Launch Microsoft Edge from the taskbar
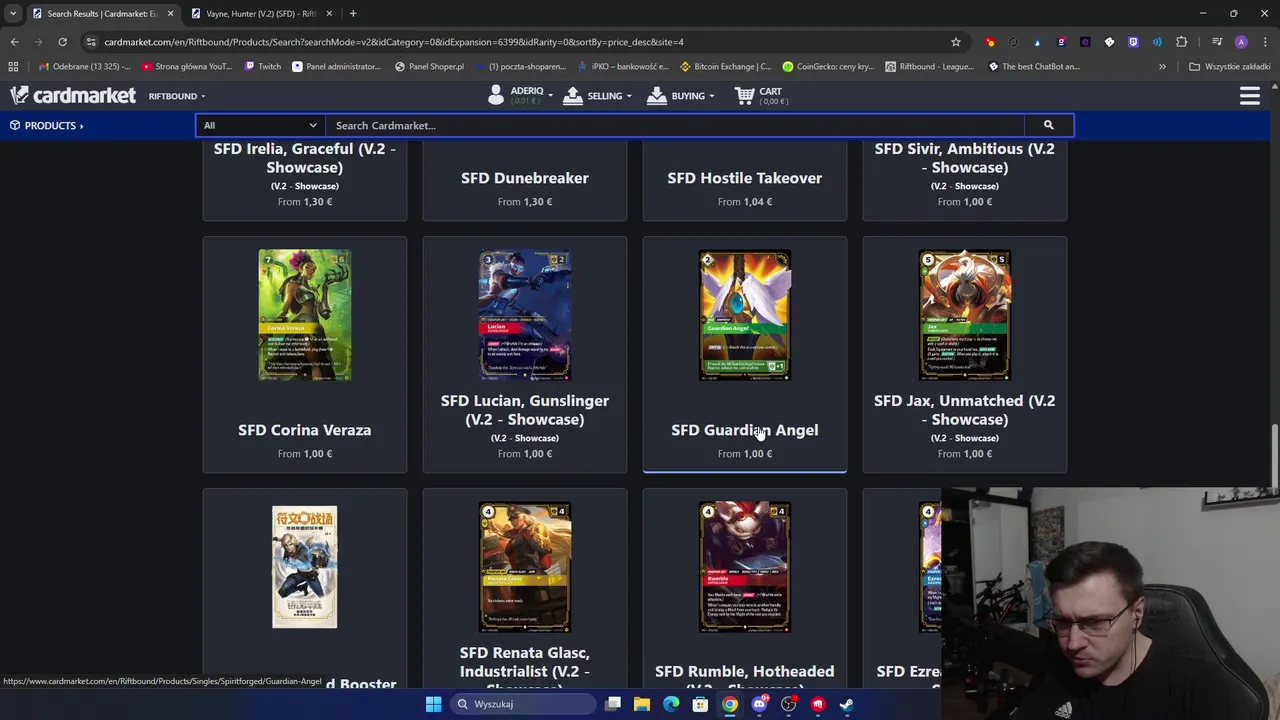The width and height of the screenshot is (1280, 720). pos(671,704)
